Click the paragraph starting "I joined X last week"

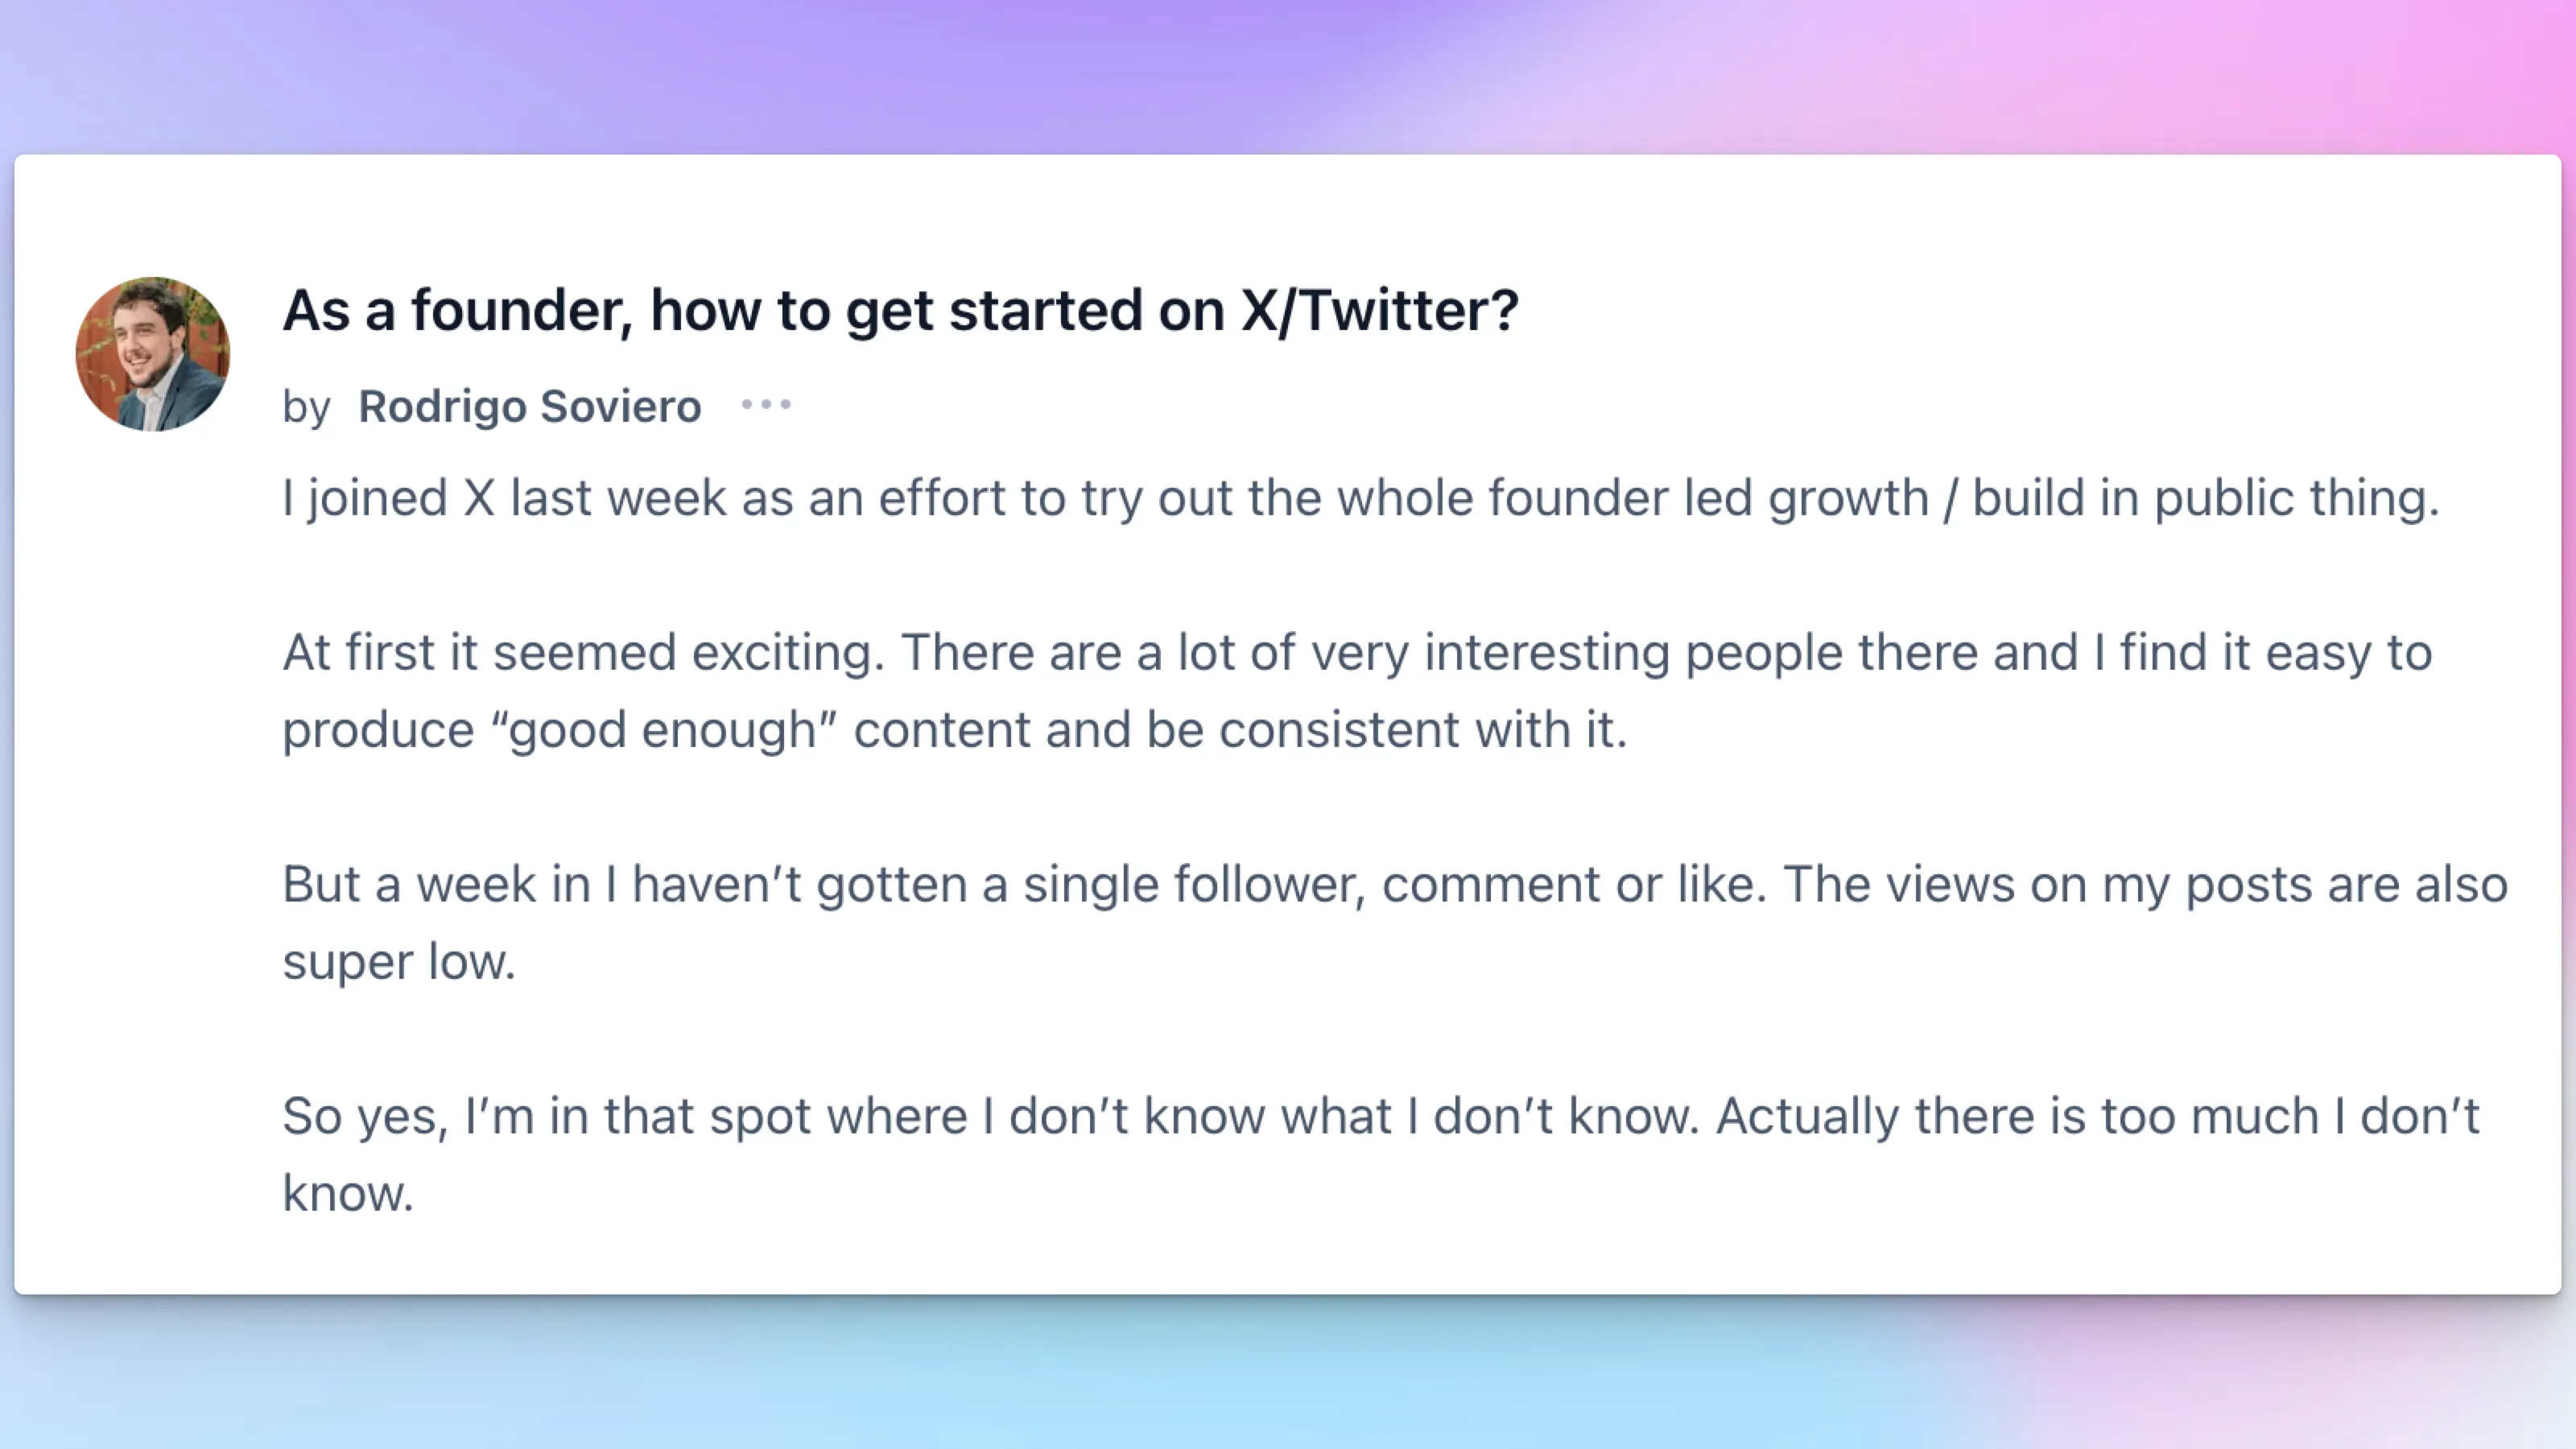click(1361, 498)
